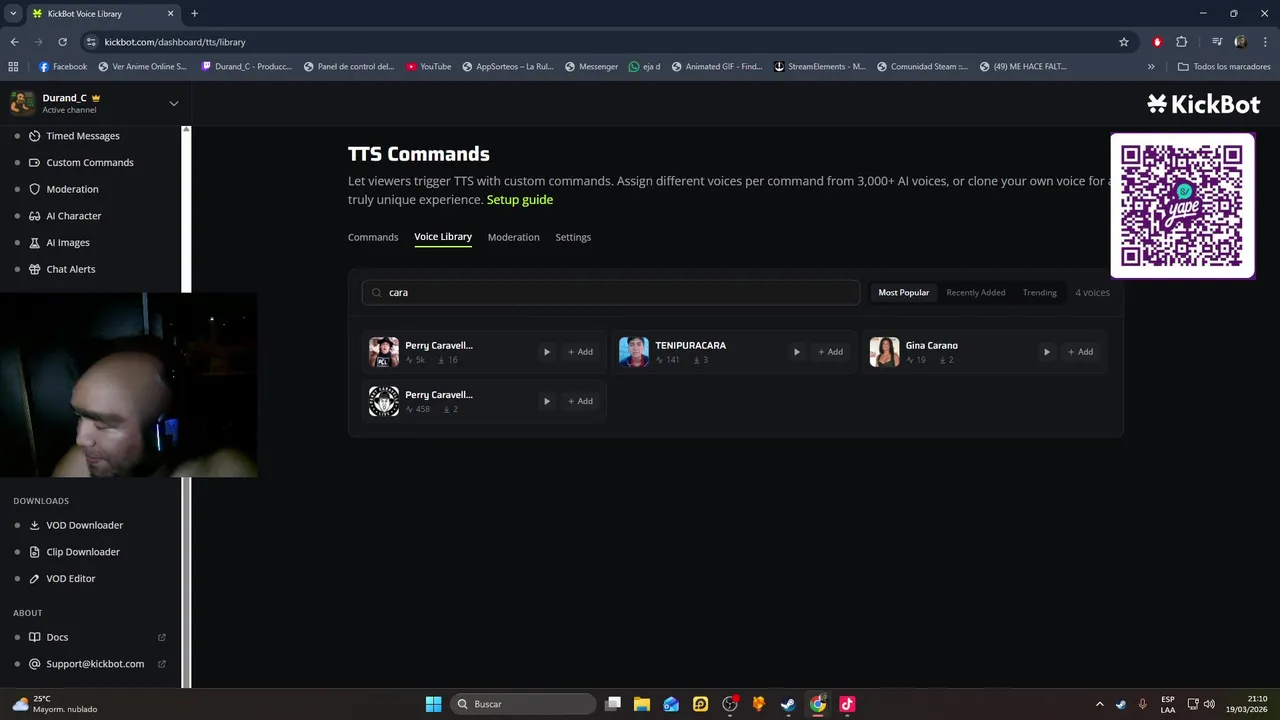Open VOD Downloader tool
This screenshot has width=1280, height=720.
(84, 525)
